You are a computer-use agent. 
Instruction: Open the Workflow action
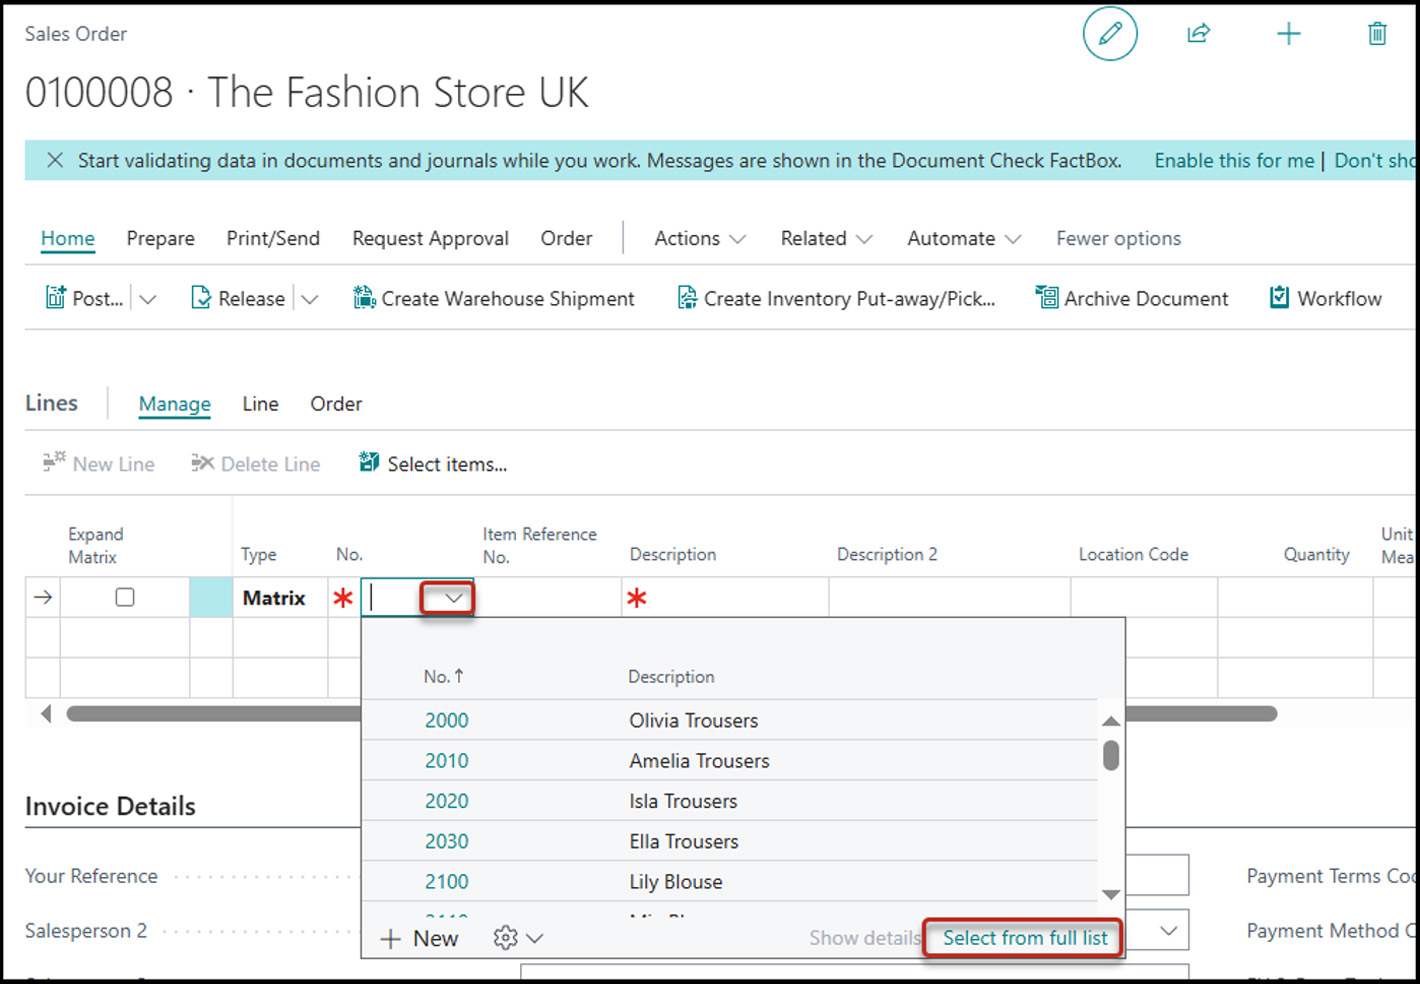[x=1325, y=298]
